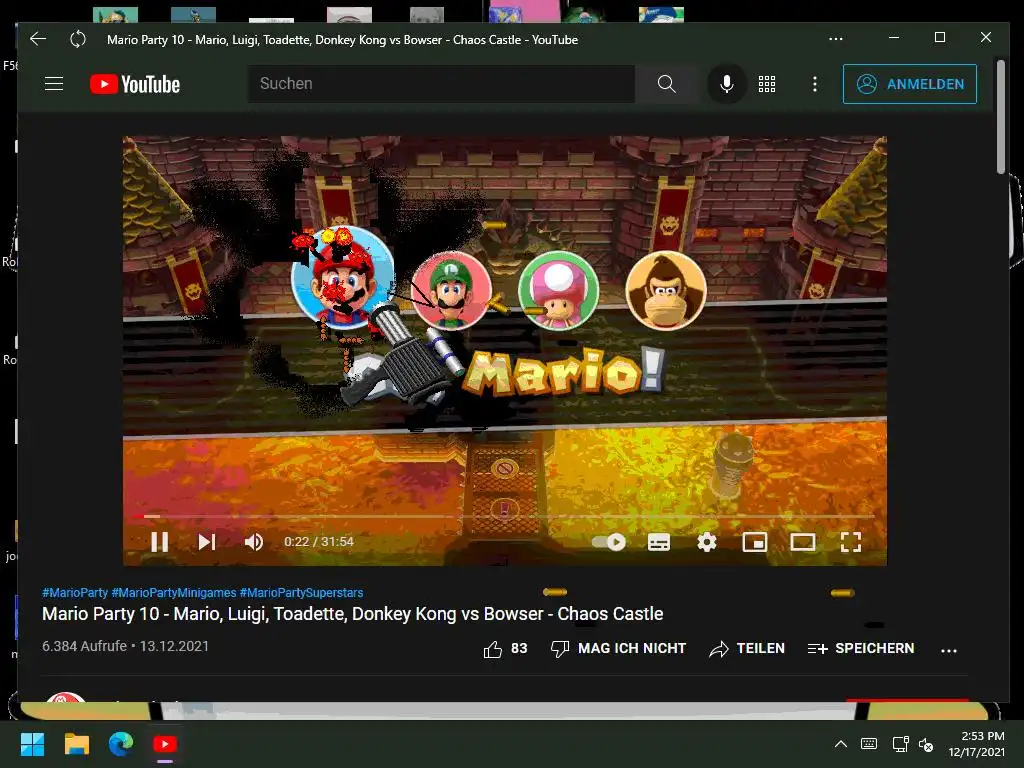Open the network tray icon

(900, 744)
